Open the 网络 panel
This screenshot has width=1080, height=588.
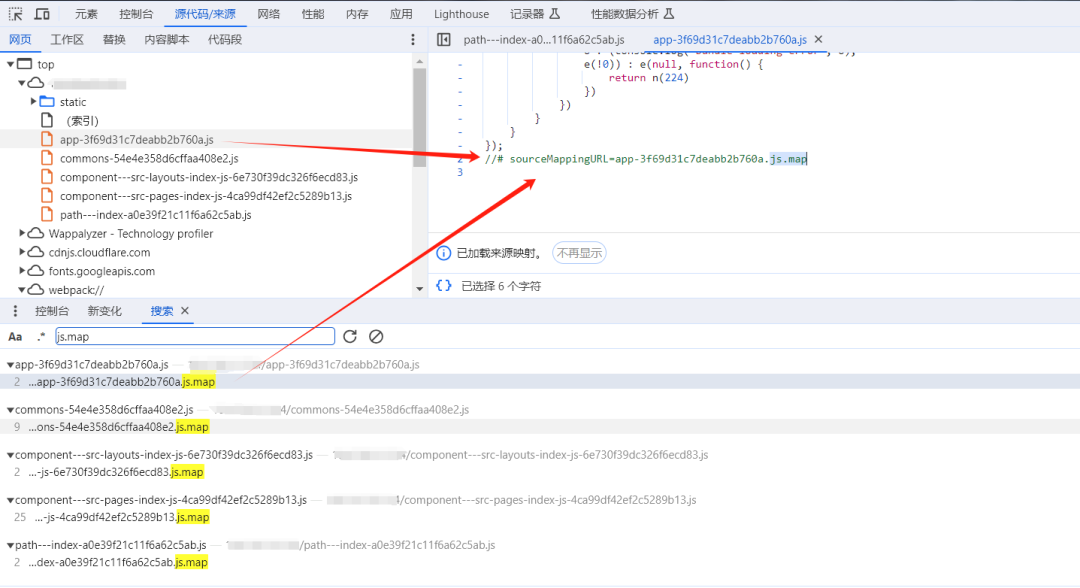point(269,14)
